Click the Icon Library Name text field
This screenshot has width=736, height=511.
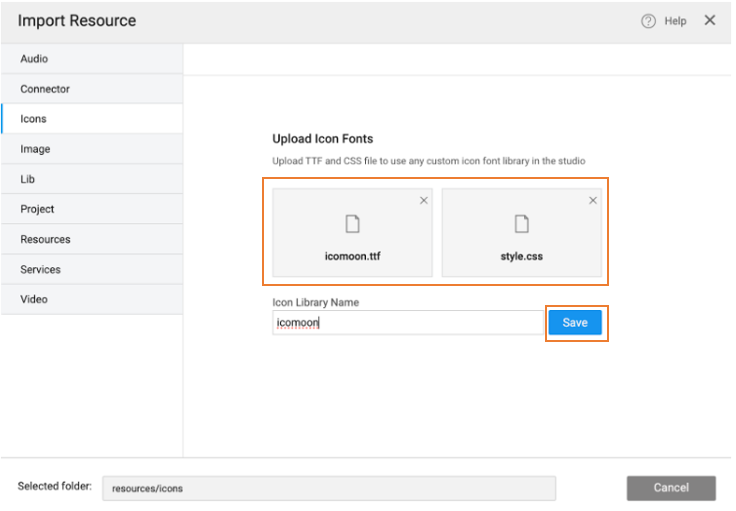click(x=408, y=323)
